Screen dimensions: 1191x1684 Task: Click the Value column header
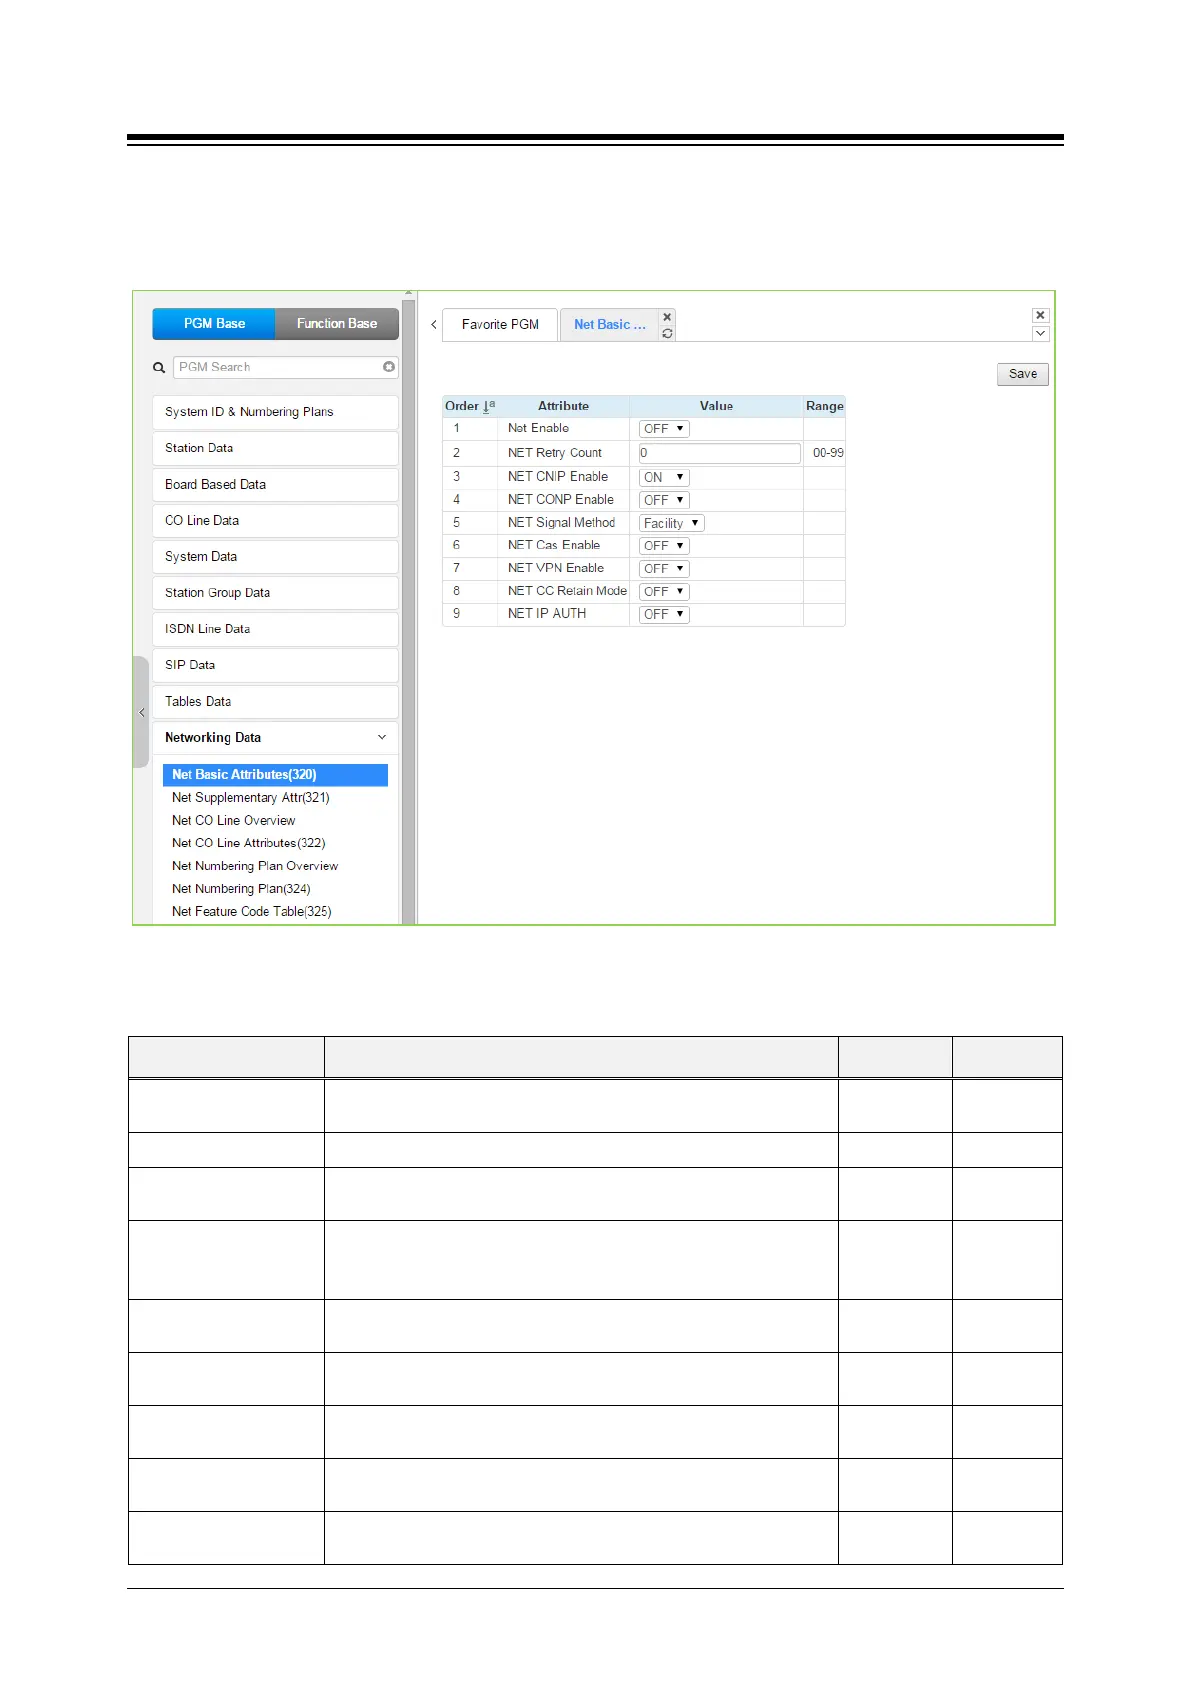click(x=716, y=406)
